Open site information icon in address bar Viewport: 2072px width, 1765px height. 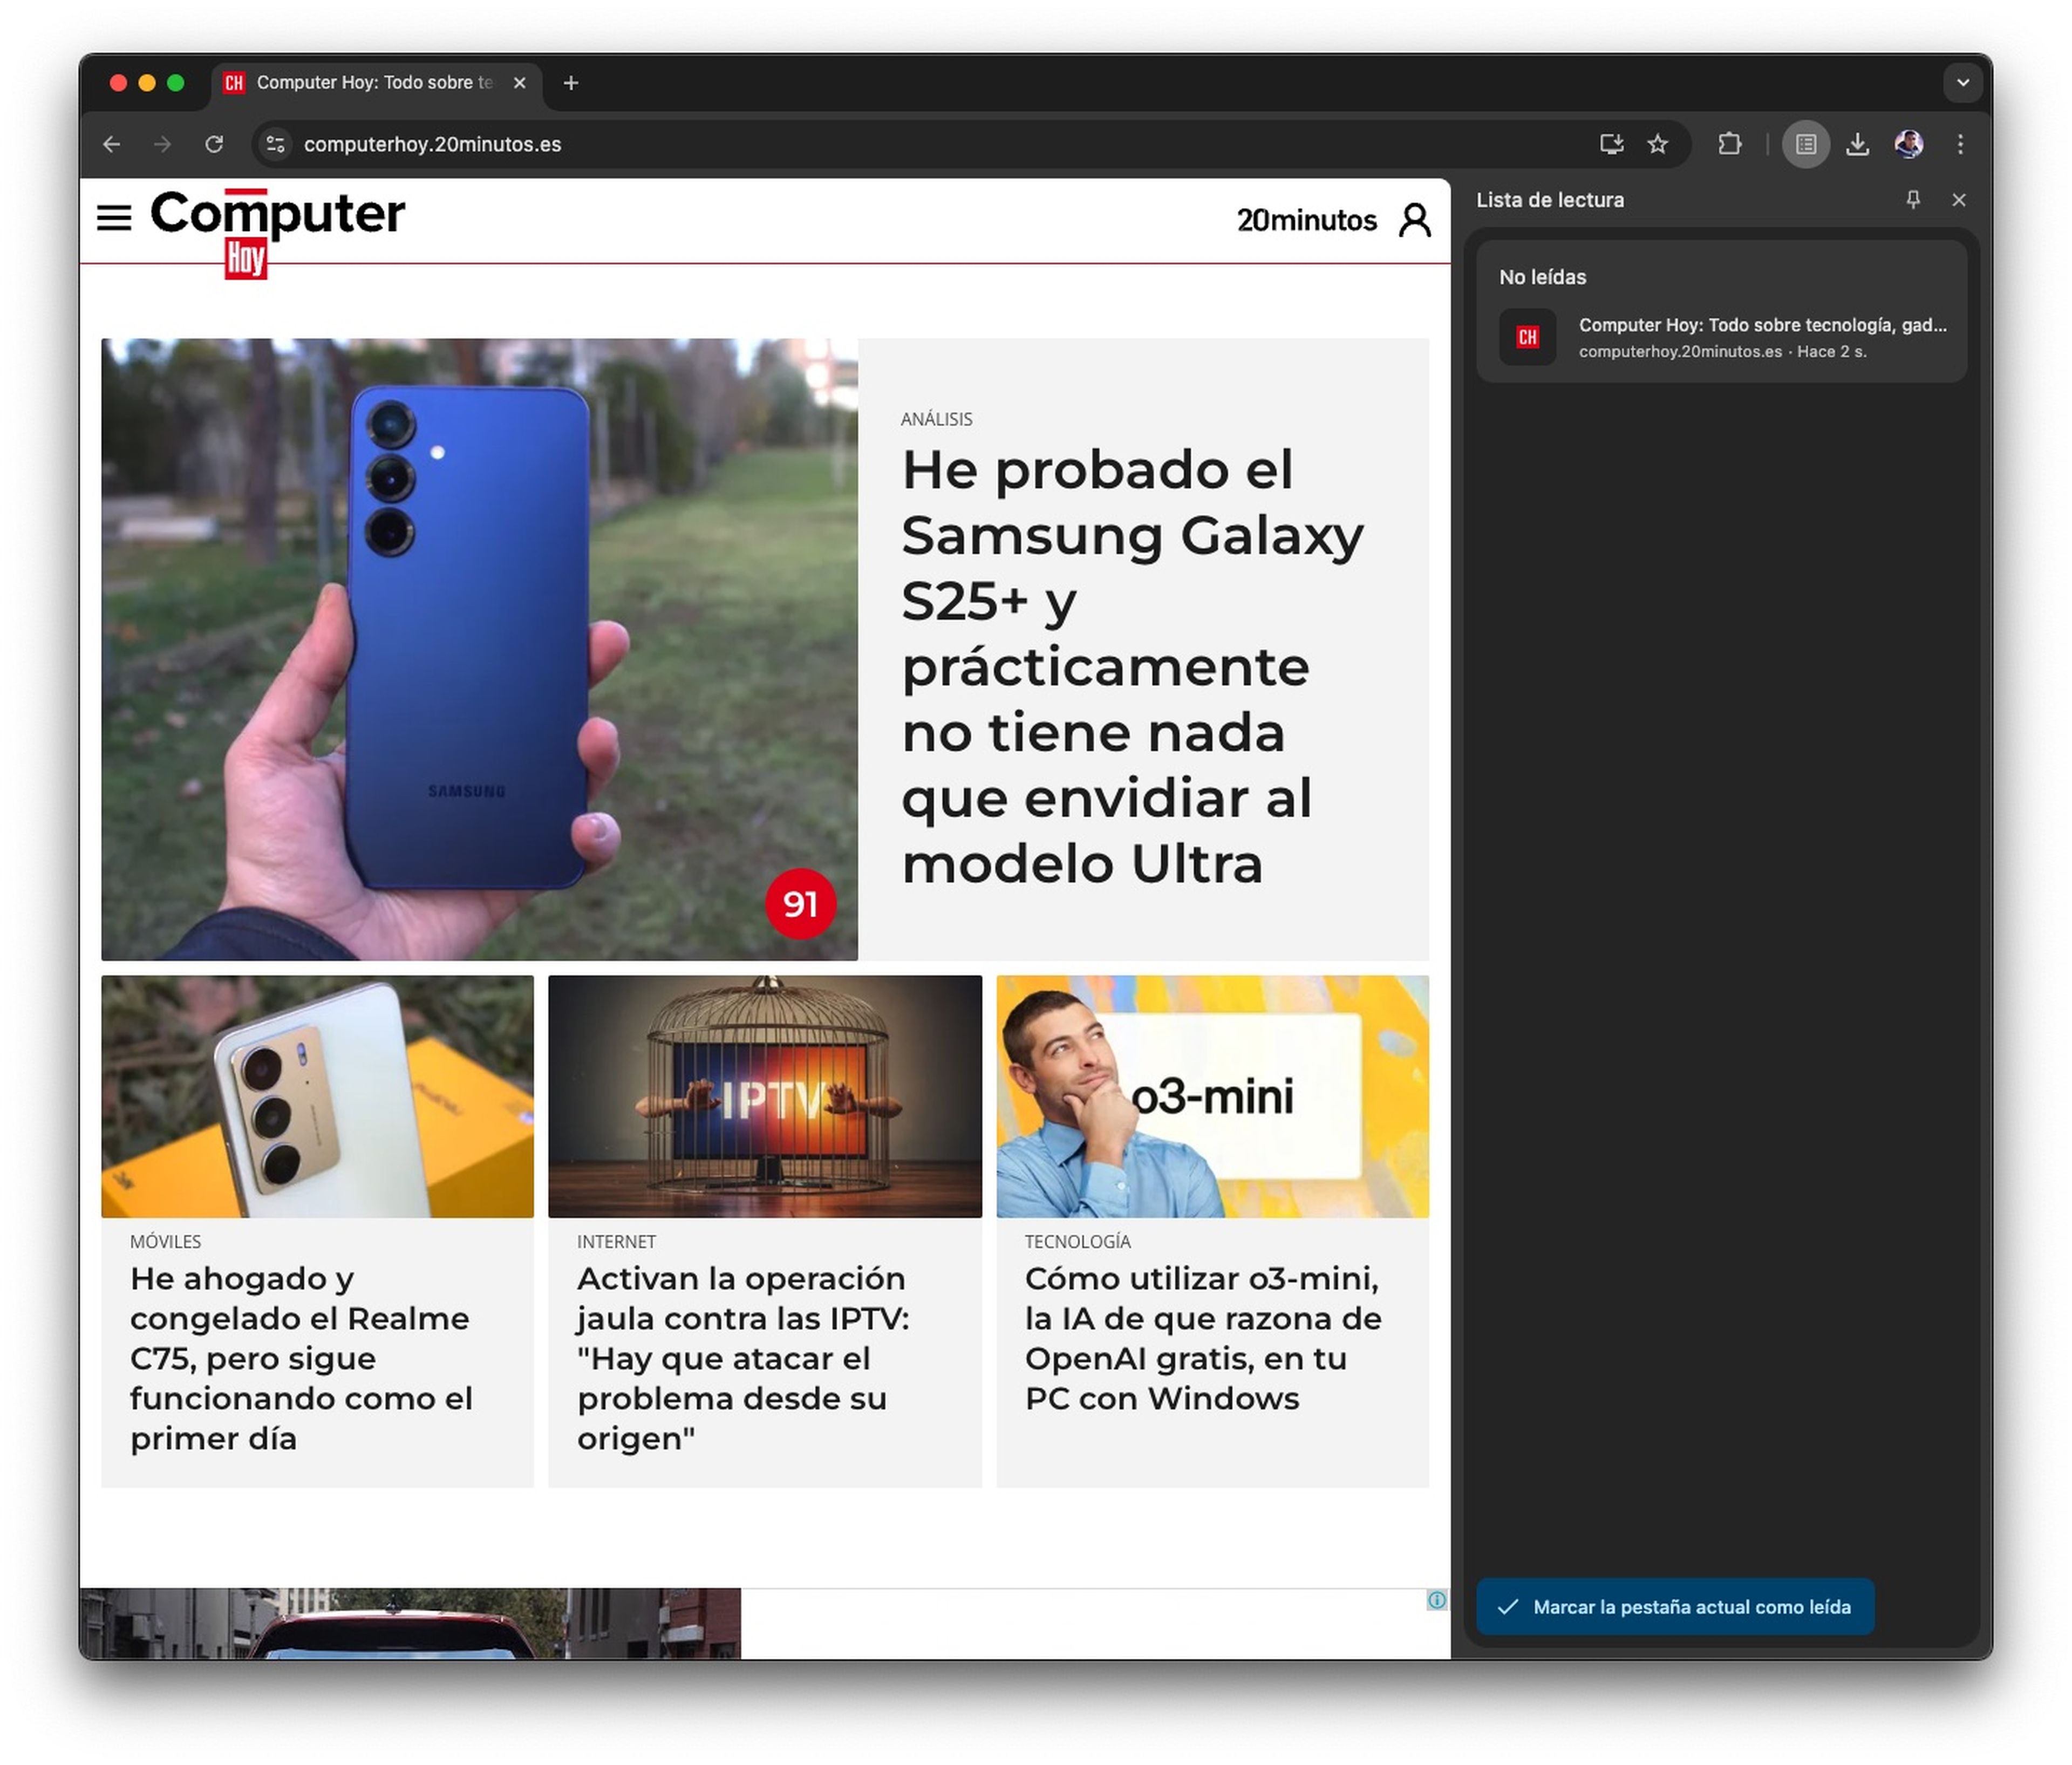click(276, 144)
